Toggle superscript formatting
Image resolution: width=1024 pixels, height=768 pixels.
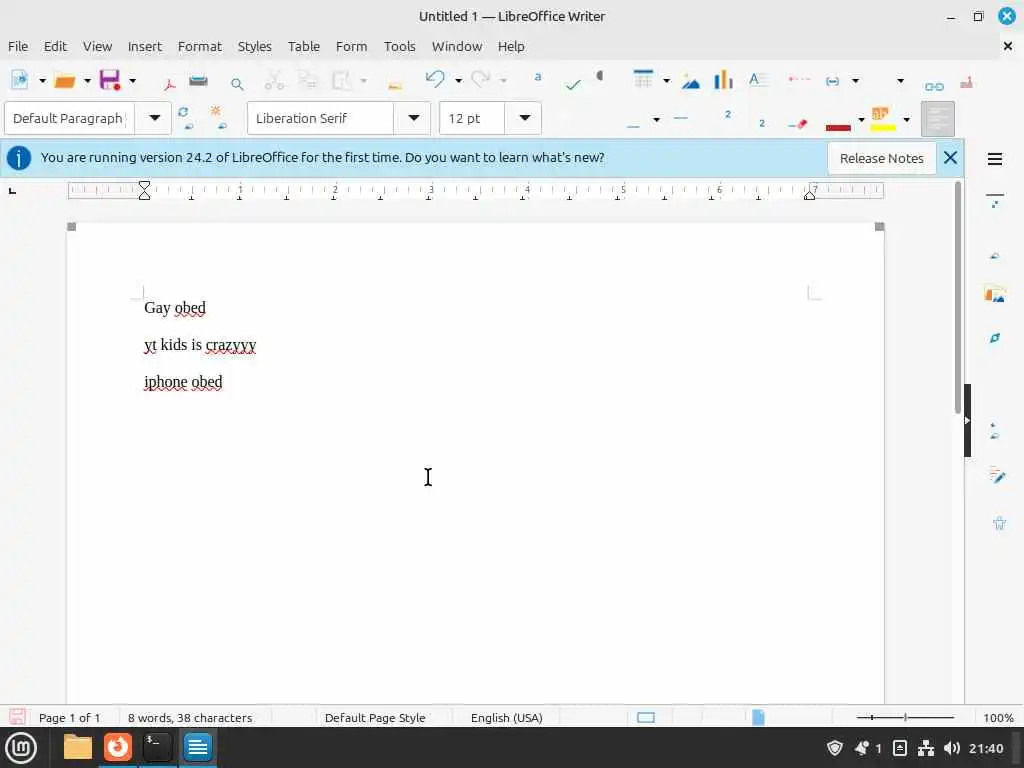(728, 115)
